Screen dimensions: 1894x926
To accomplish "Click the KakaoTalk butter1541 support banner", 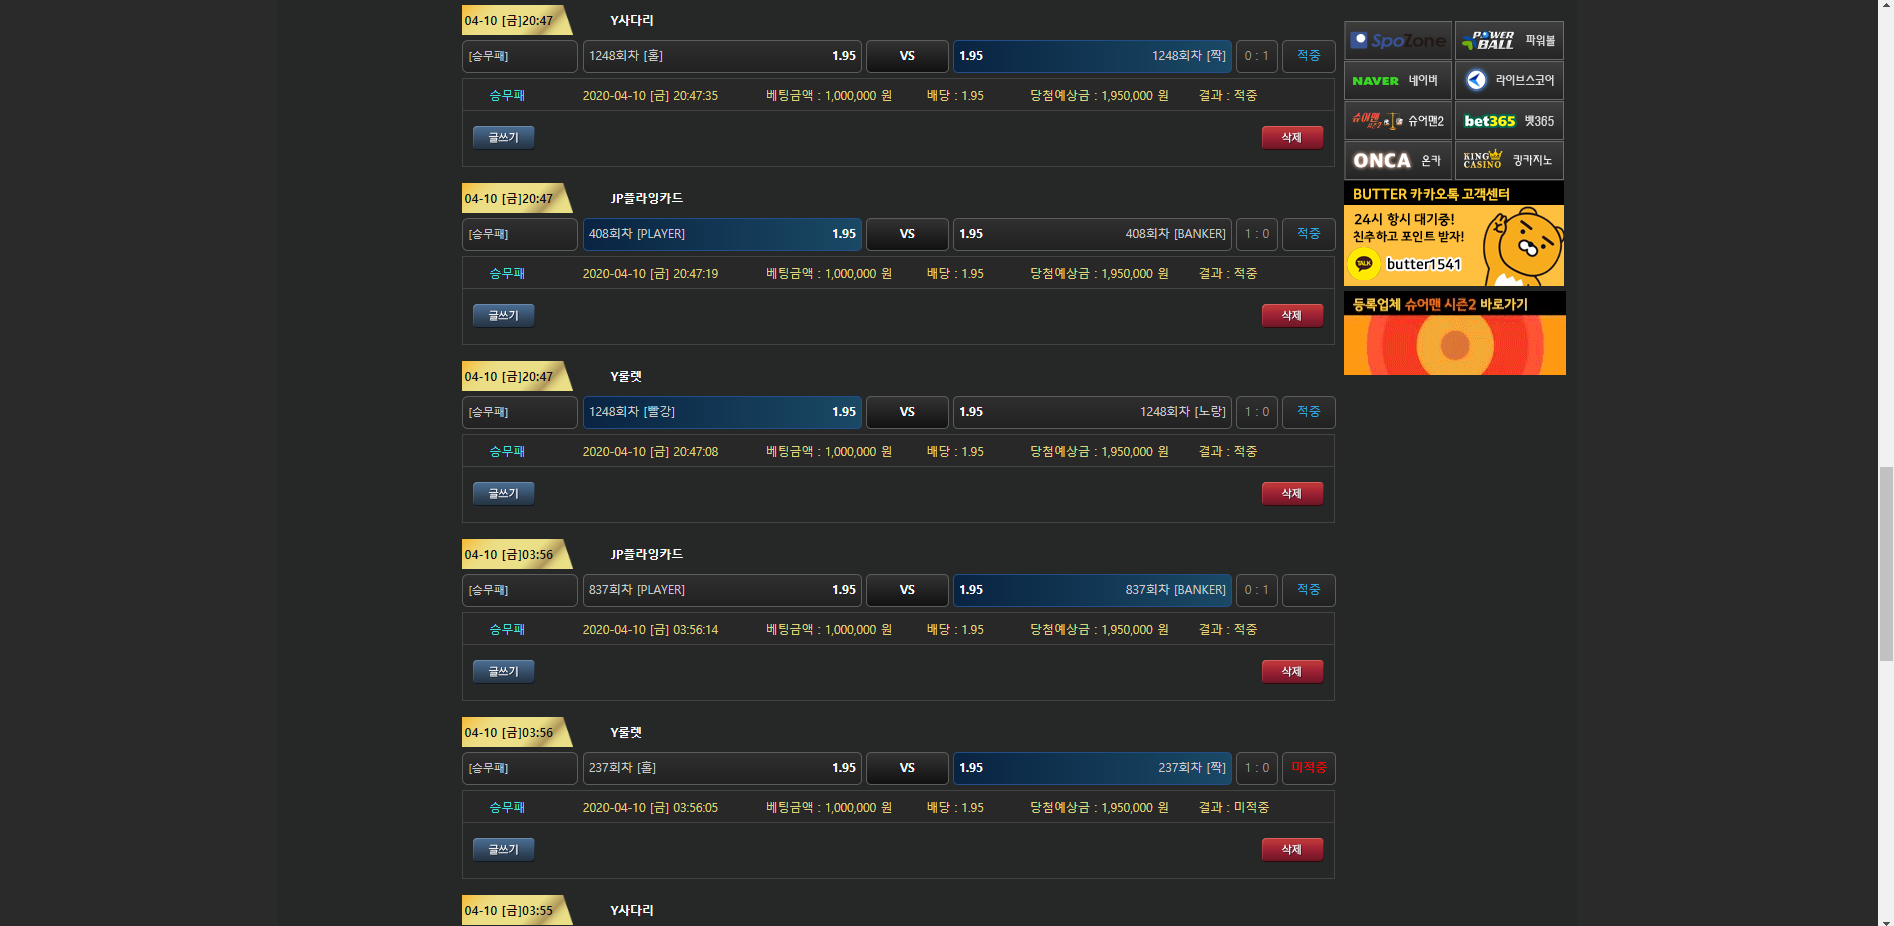I will point(1454,245).
